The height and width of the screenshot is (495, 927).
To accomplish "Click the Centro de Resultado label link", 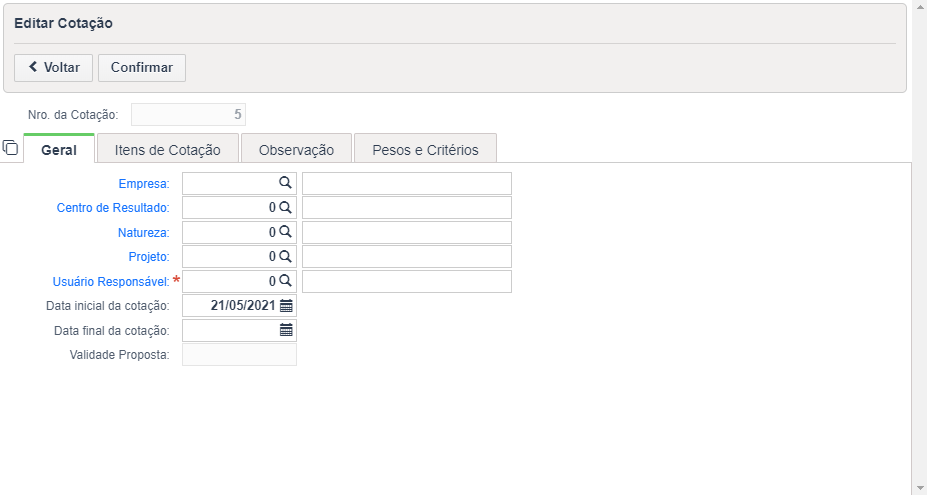I will click(x=113, y=208).
